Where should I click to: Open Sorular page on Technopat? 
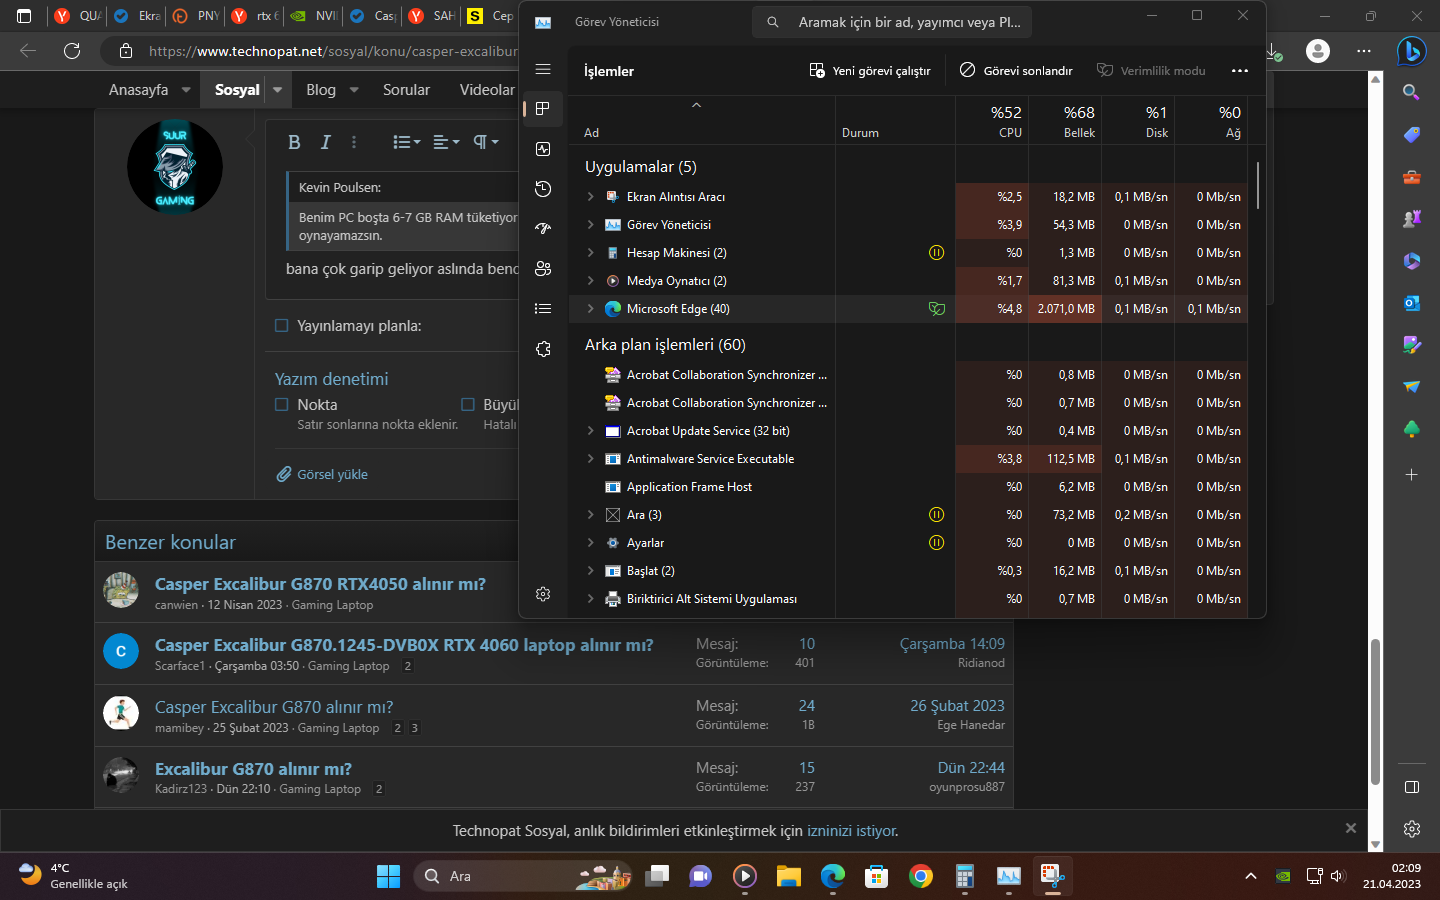[406, 90]
